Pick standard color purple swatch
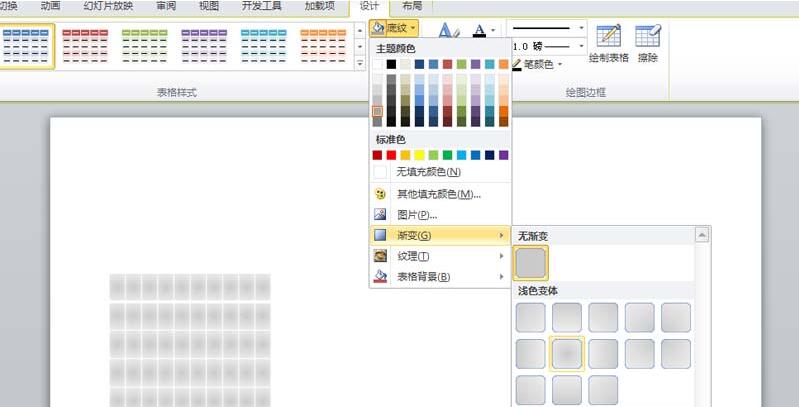The width and height of the screenshot is (799, 407). 503,155
